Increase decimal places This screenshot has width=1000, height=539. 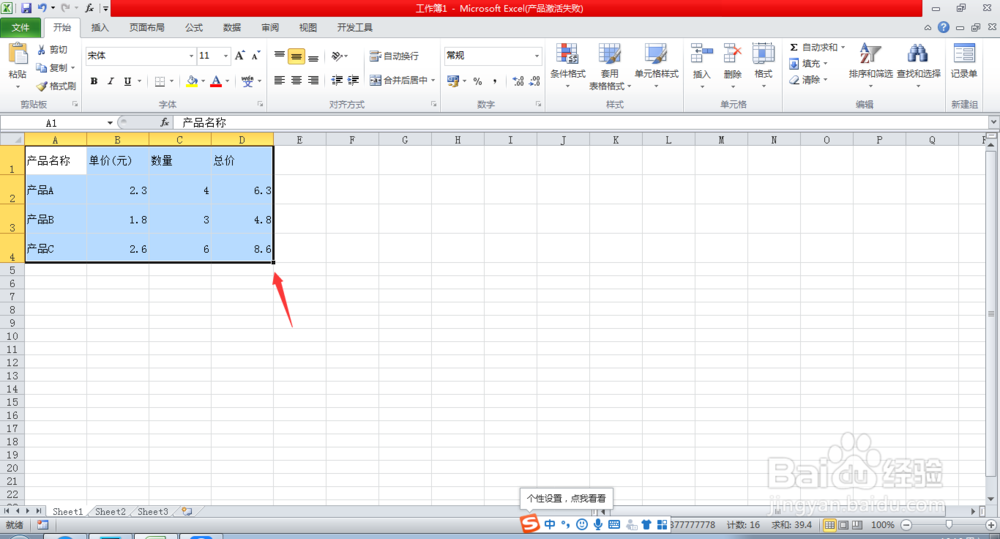[518, 81]
